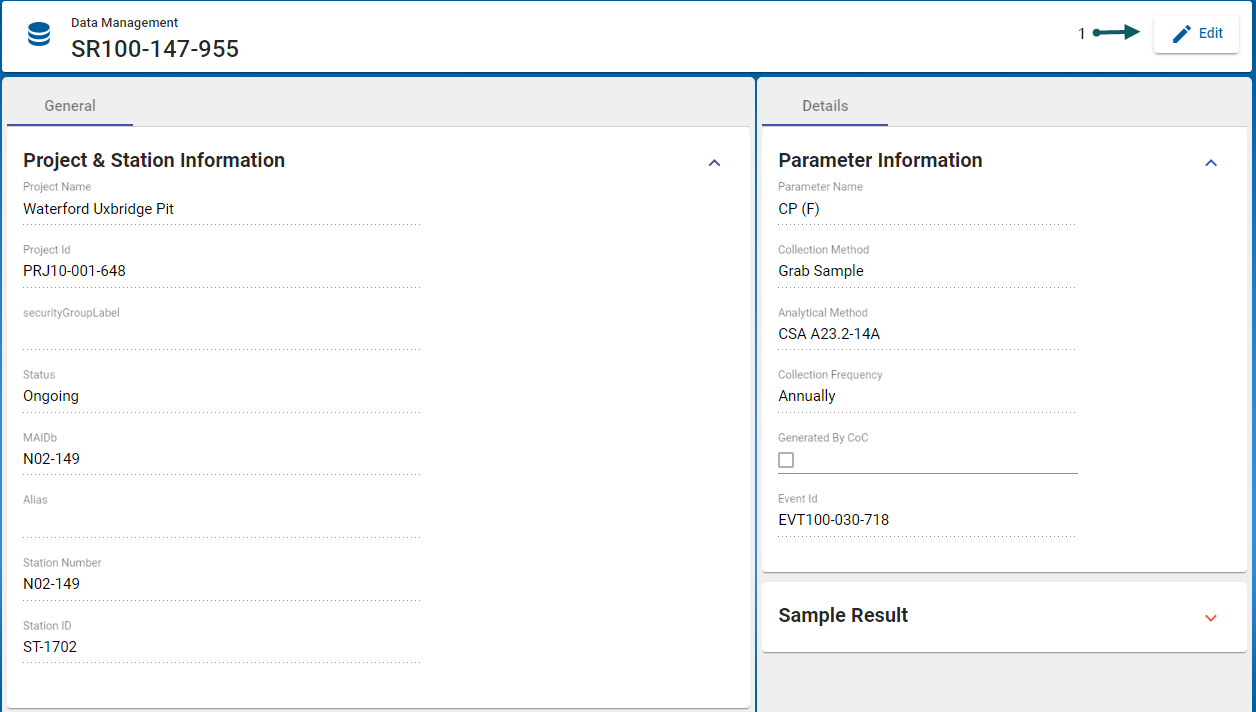Toggle the Generated By CoC checkbox

click(x=786, y=460)
